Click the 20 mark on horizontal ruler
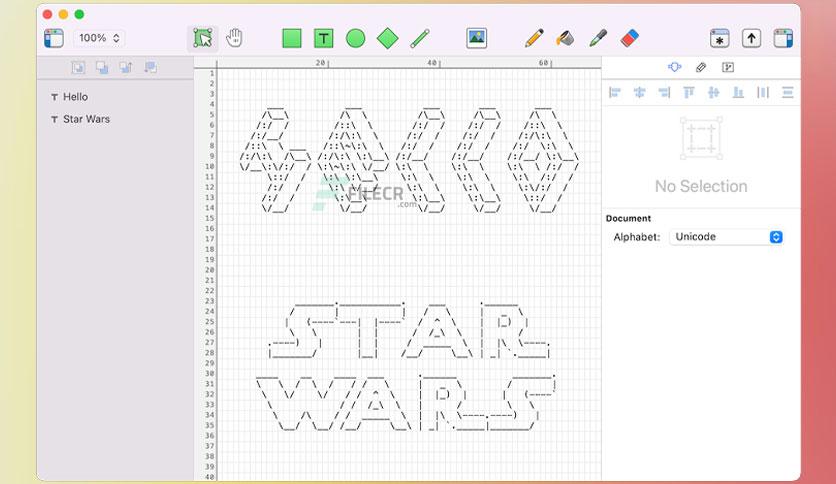Image resolution: width=836 pixels, height=484 pixels. tap(320, 63)
